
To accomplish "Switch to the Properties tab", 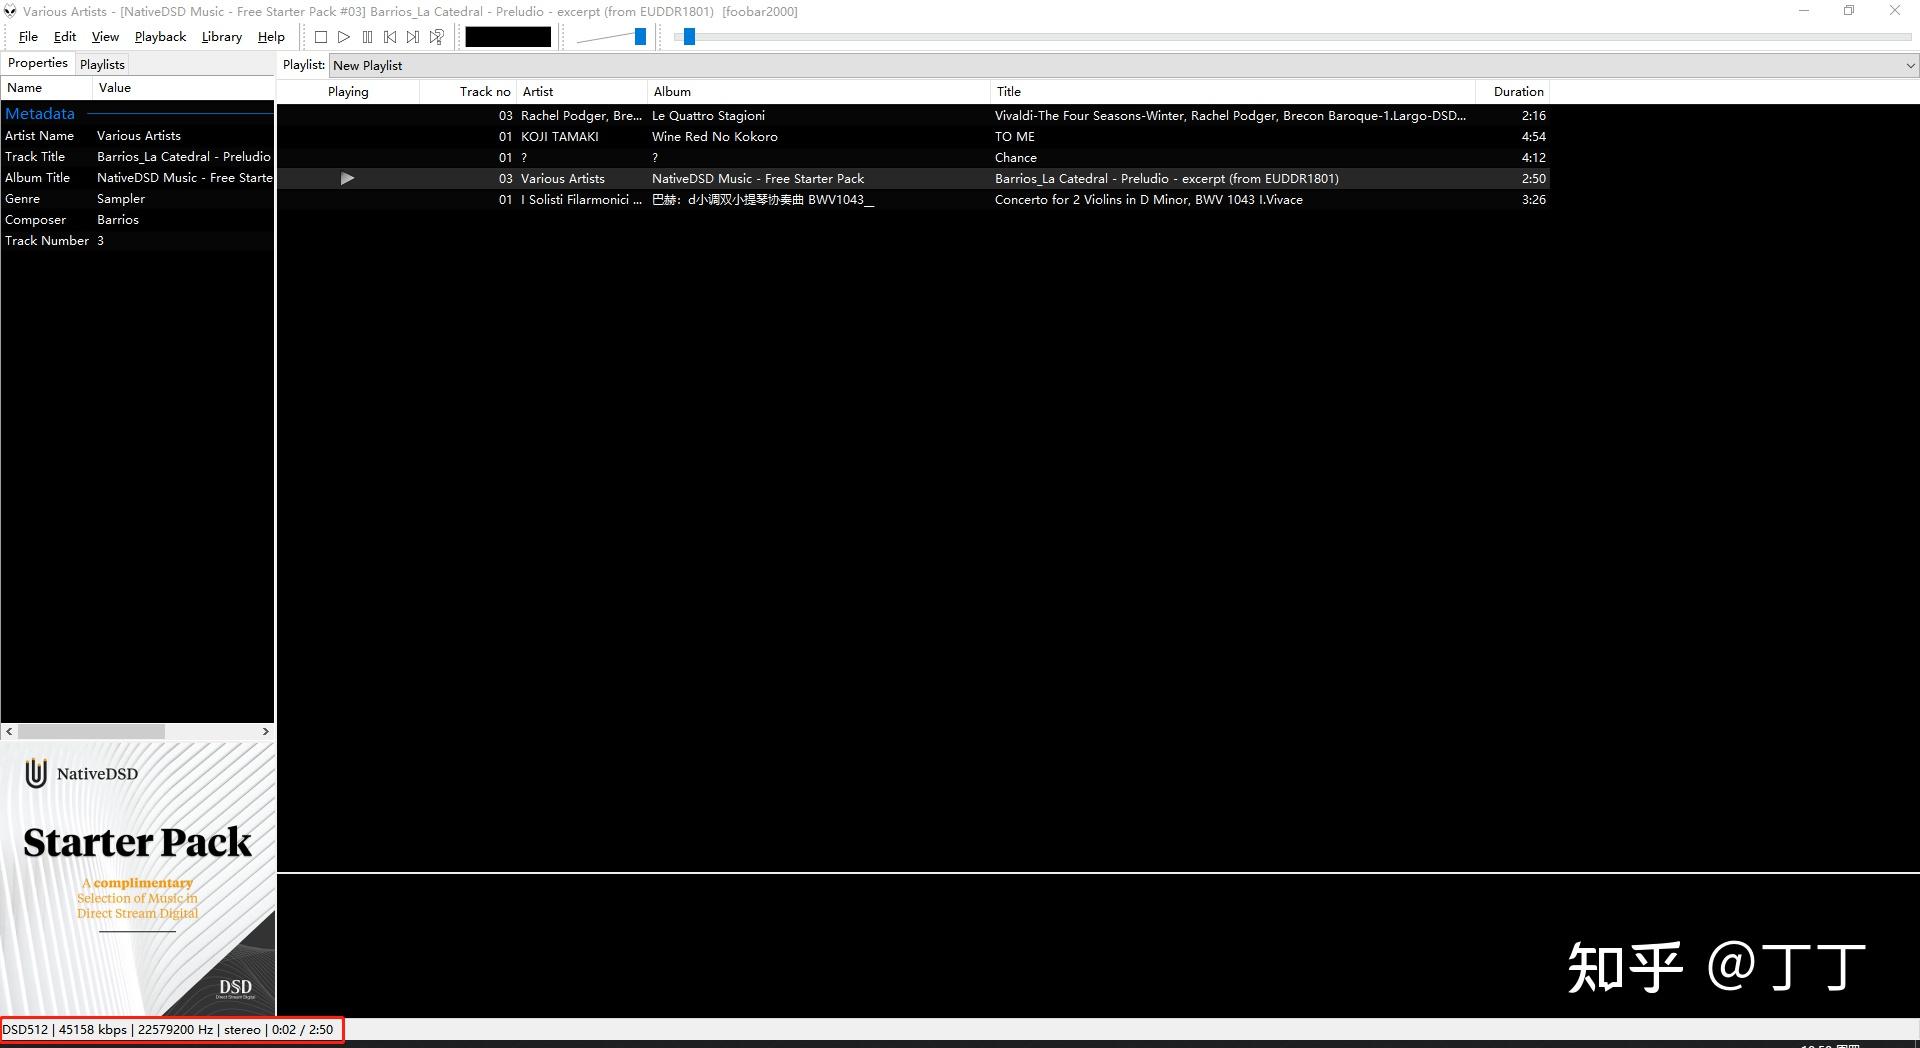I will (38, 63).
